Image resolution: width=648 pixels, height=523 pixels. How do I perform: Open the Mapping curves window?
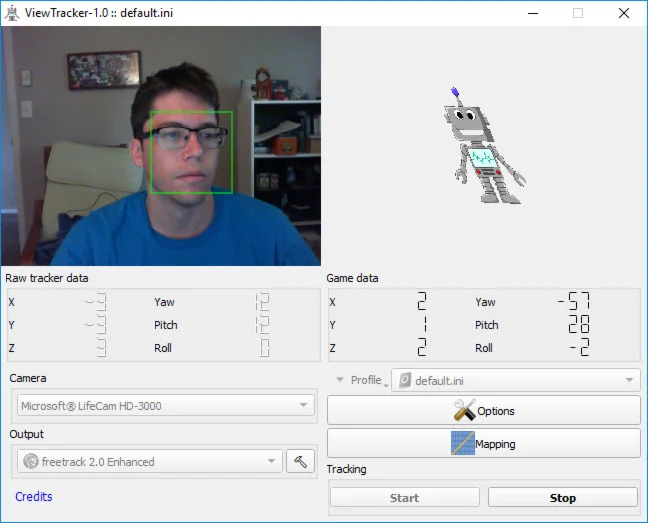[484, 443]
